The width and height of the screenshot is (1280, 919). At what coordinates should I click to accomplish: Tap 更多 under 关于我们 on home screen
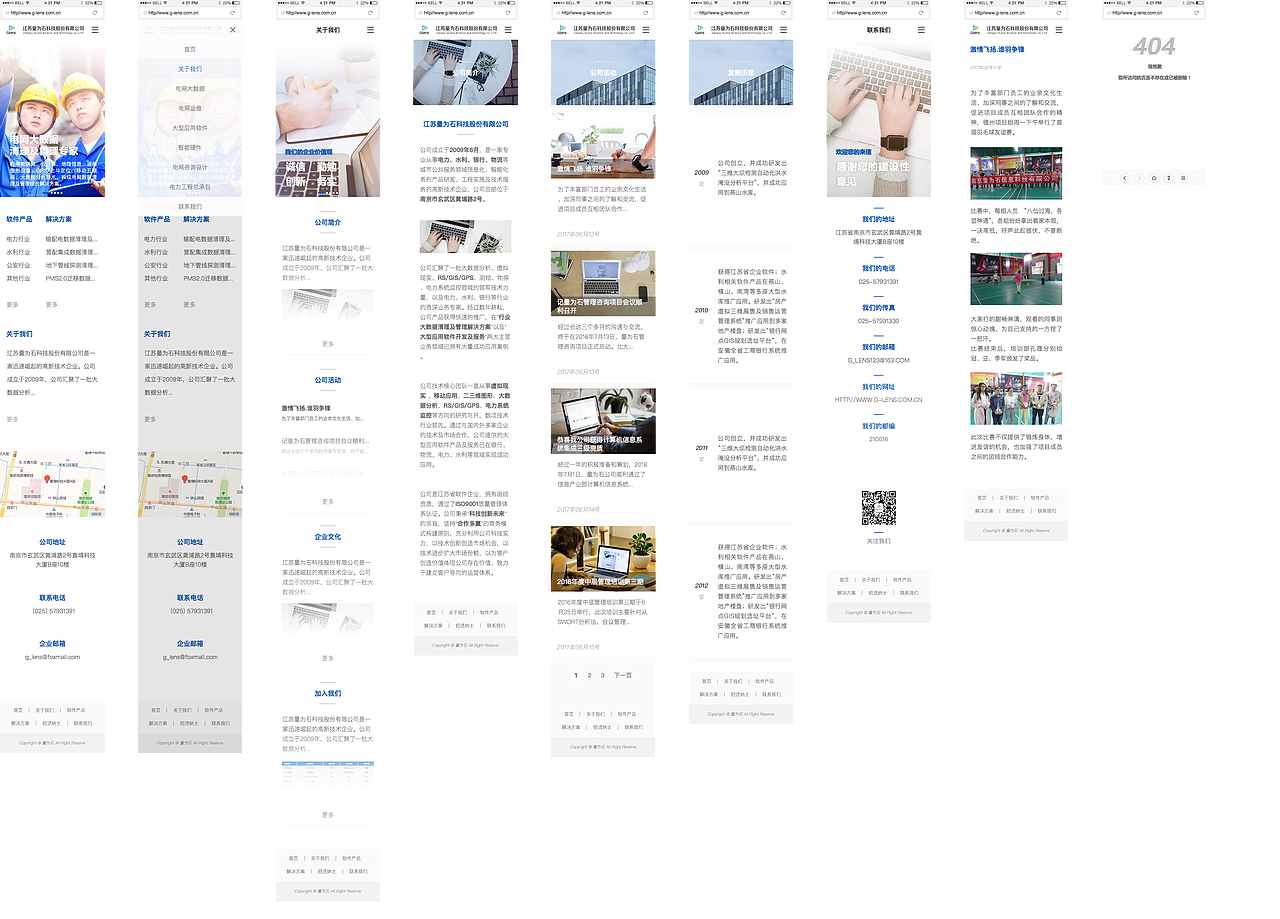[x=12, y=419]
